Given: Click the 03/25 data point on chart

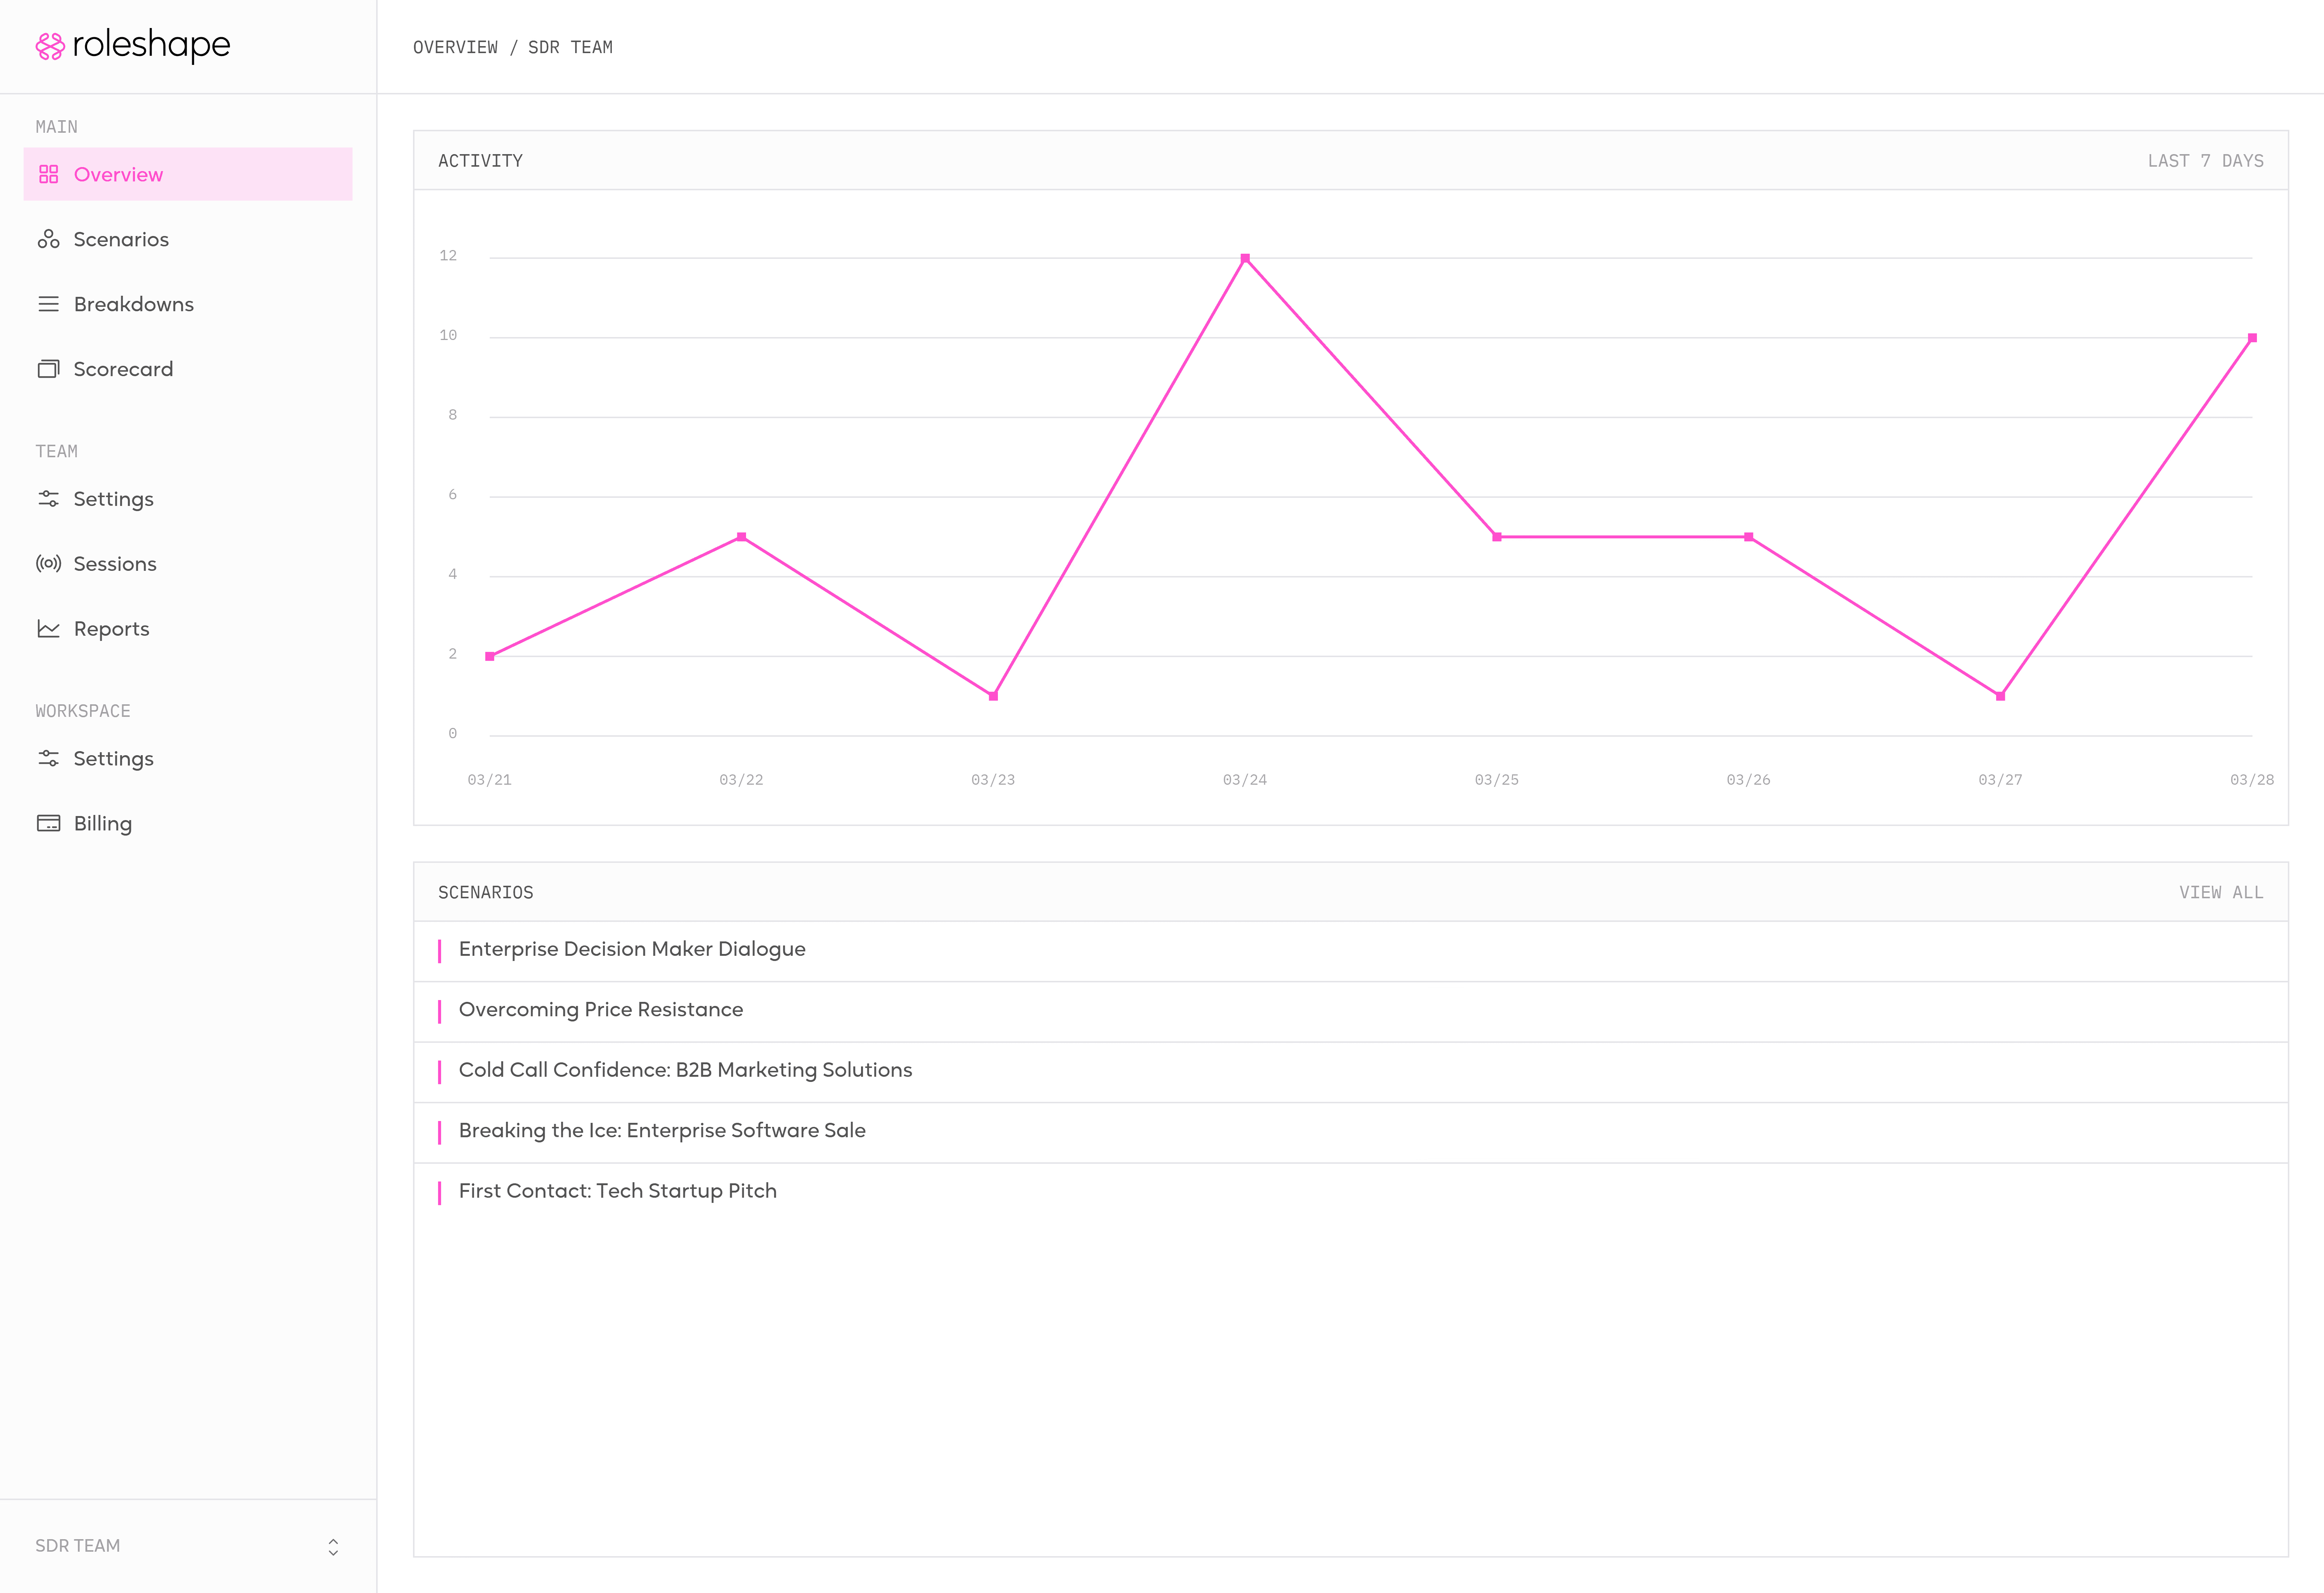Looking at the screenshot, I should [x=1497, y=537].
